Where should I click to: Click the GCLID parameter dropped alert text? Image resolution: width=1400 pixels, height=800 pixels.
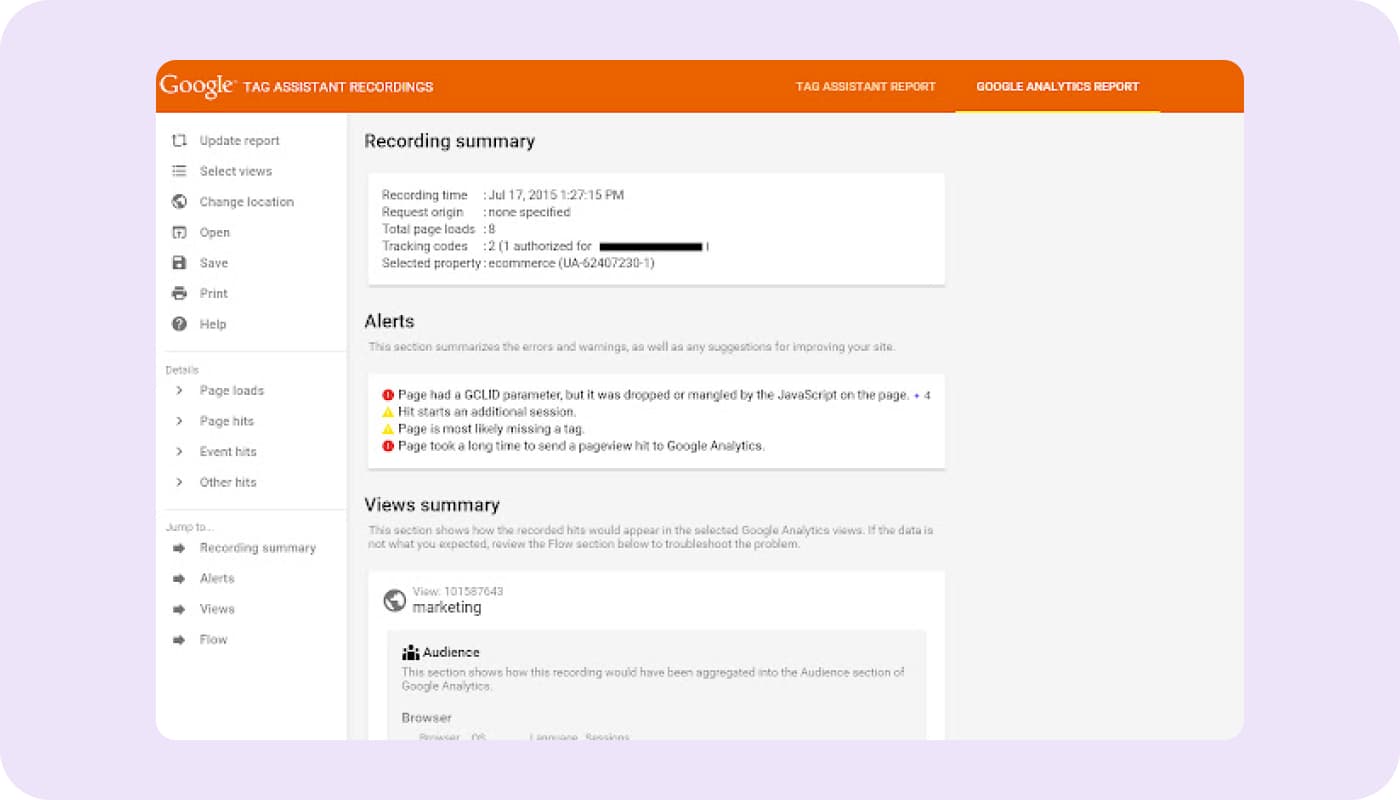pos(653,395)
